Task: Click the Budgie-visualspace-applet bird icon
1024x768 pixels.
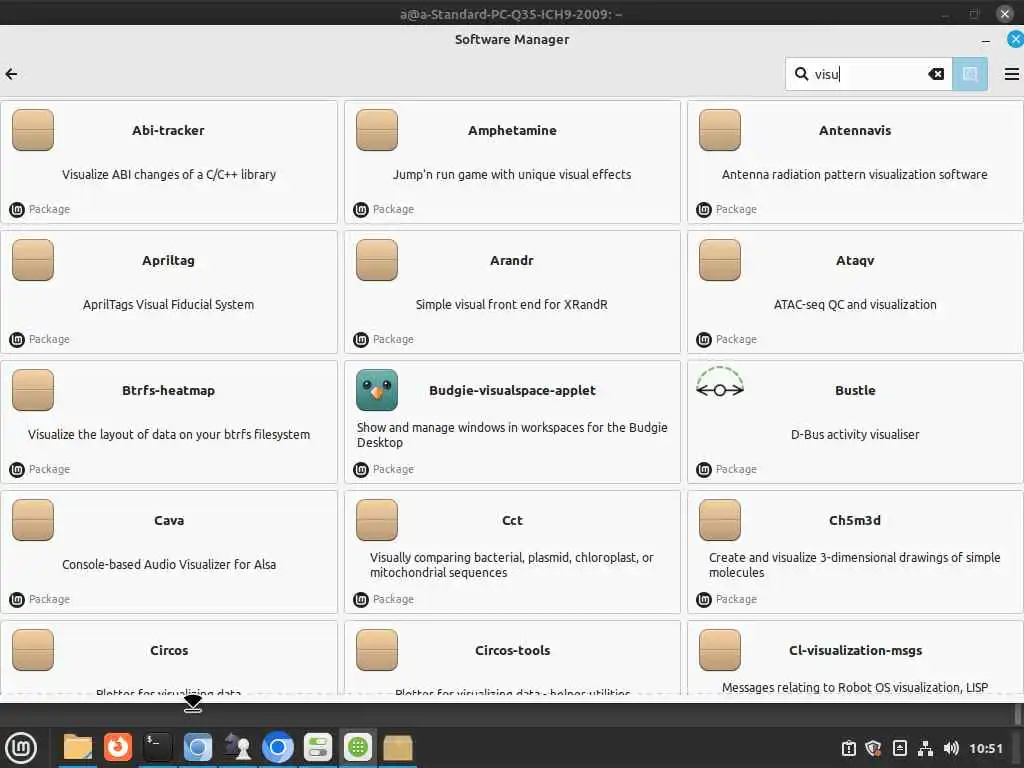Action: [x=377, y=390]
